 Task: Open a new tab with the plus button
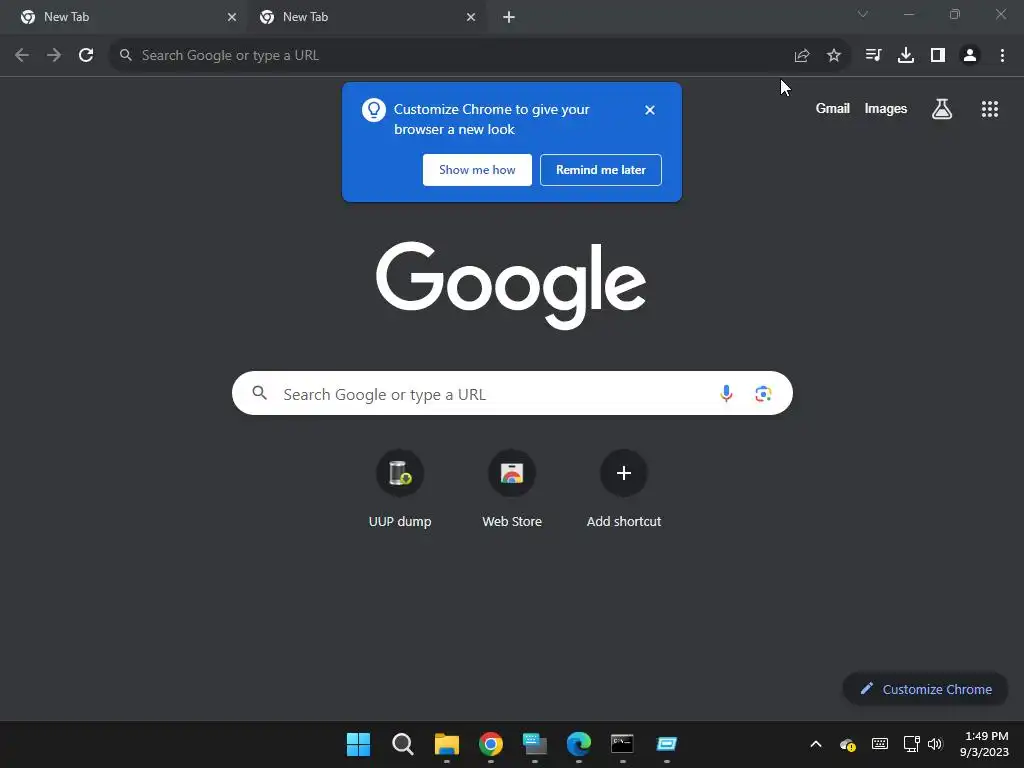coord(509,17)
